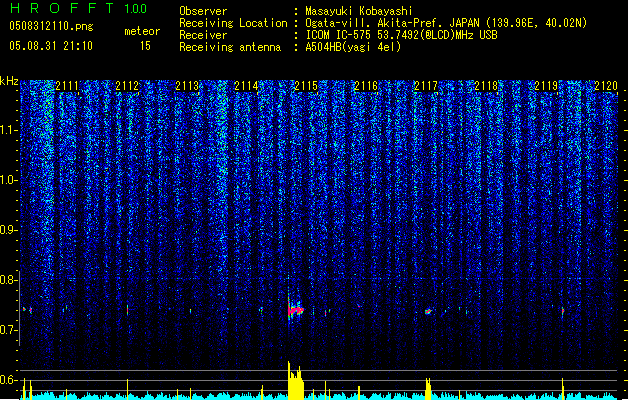Click the meteor count label
This screenshot has height=400, width=629.
142,31
